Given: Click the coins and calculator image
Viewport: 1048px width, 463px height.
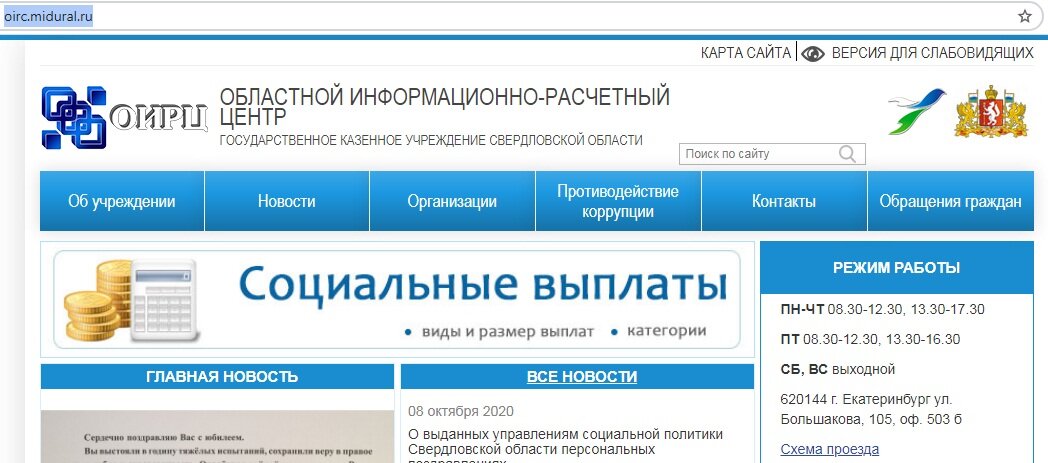Looking at the screenshot, I should click(x=132, y=300).
